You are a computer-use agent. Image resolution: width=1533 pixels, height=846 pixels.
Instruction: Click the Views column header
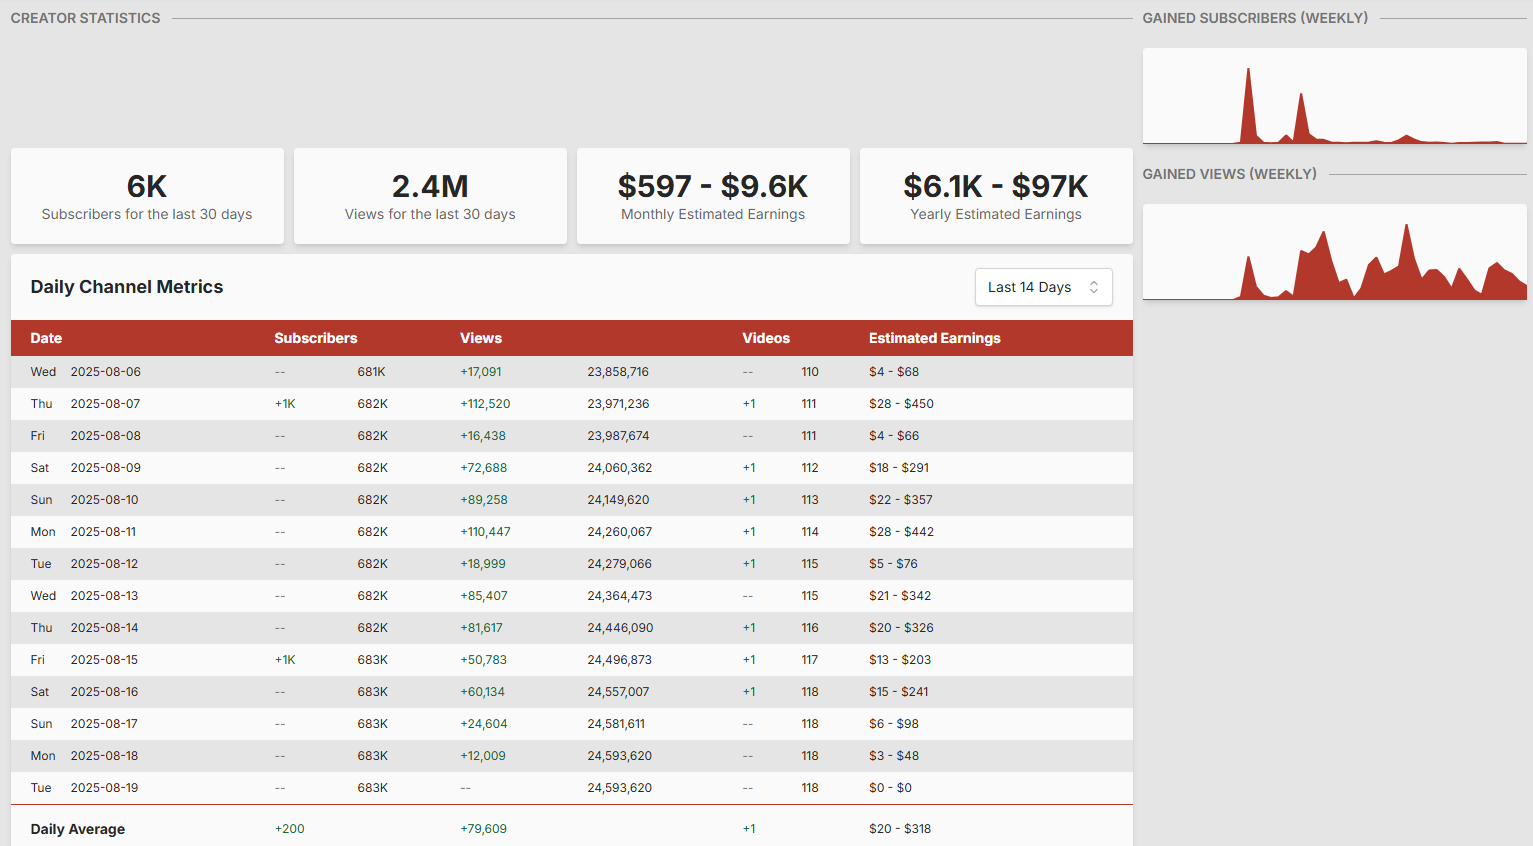480,338
